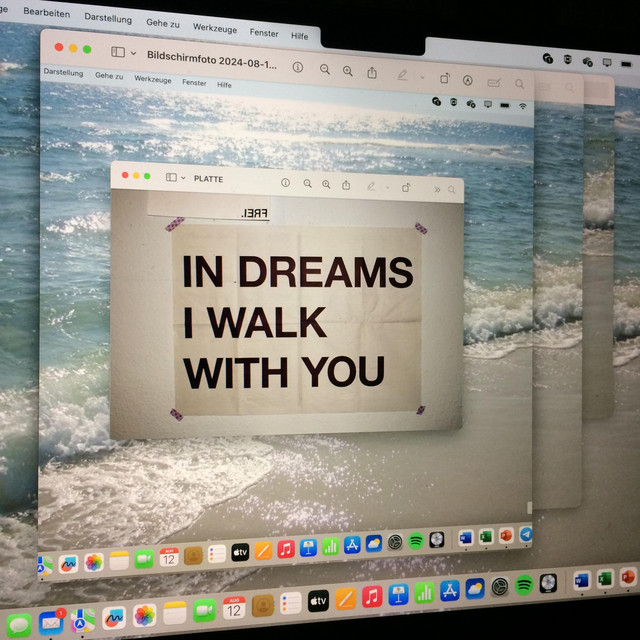Click Gehe zu in the screenshot's inner menu bar
The image size is (640, 640).
[x=109, y=76]
